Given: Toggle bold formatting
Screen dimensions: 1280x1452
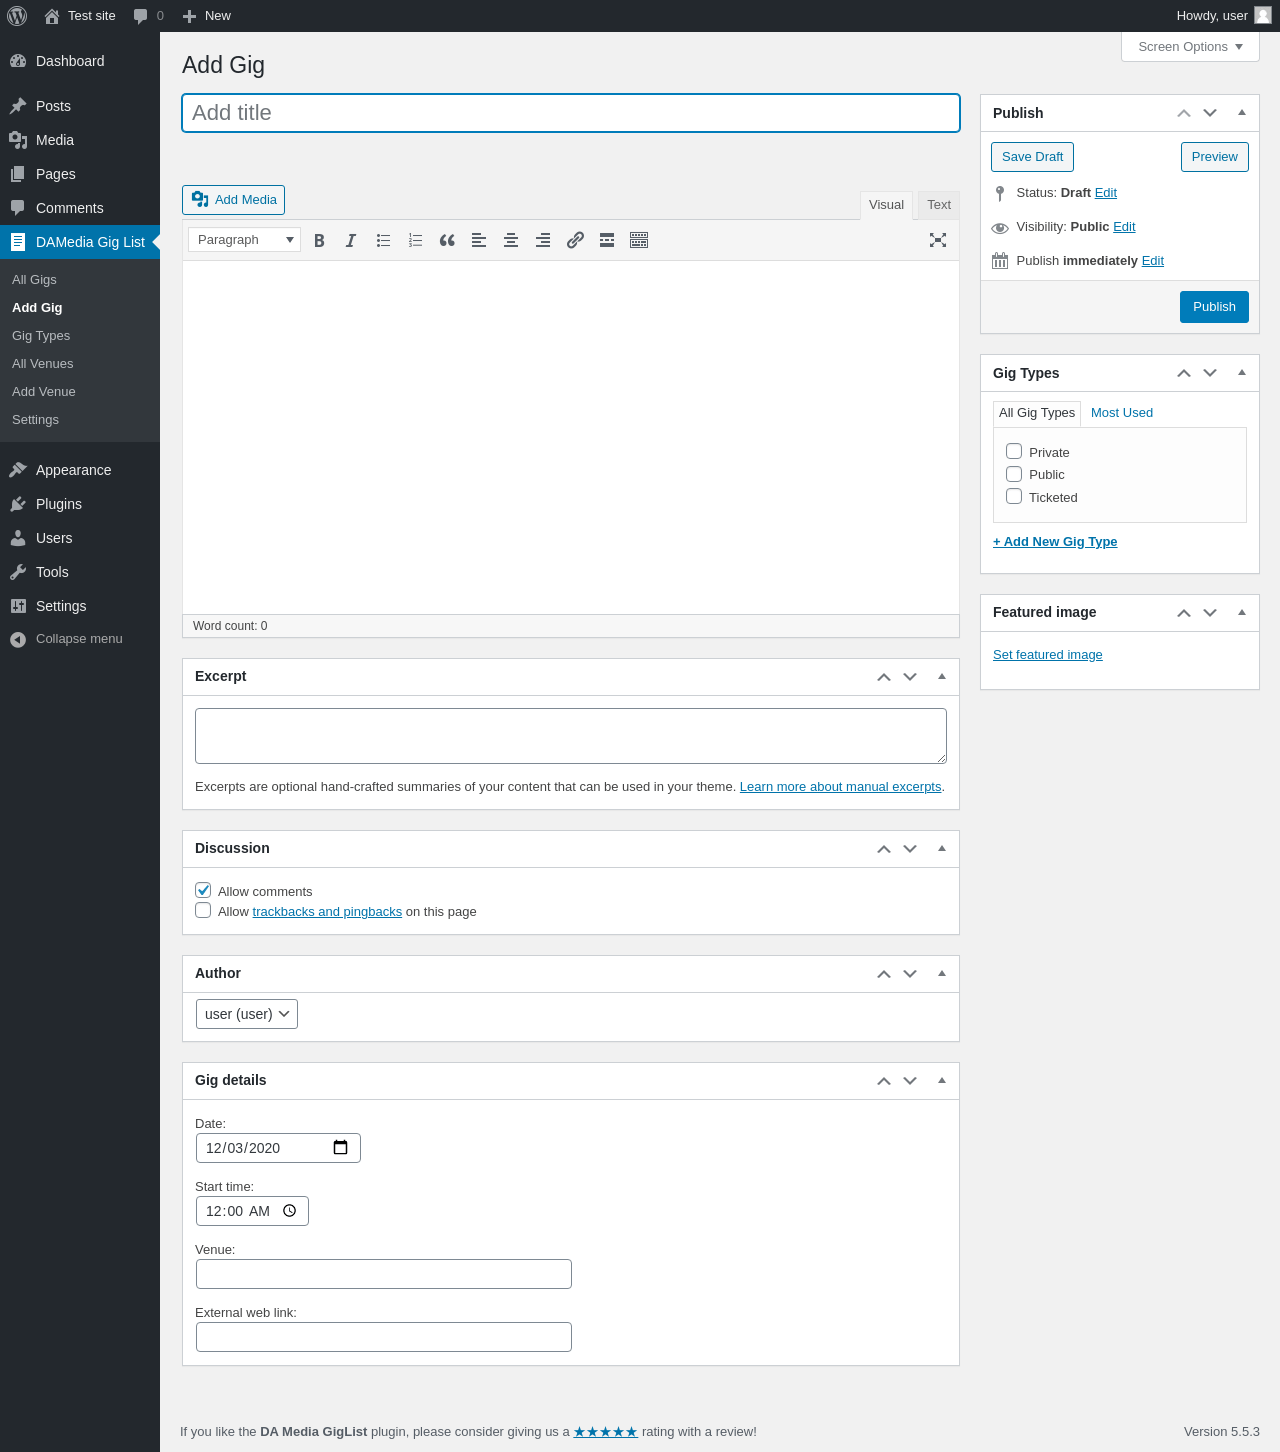Looking at the screenshot, I should (x=319, y=240).
